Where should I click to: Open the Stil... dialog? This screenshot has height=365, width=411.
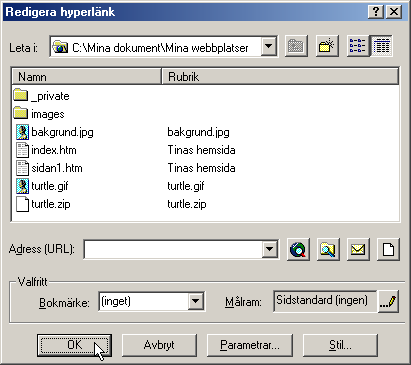340,345
